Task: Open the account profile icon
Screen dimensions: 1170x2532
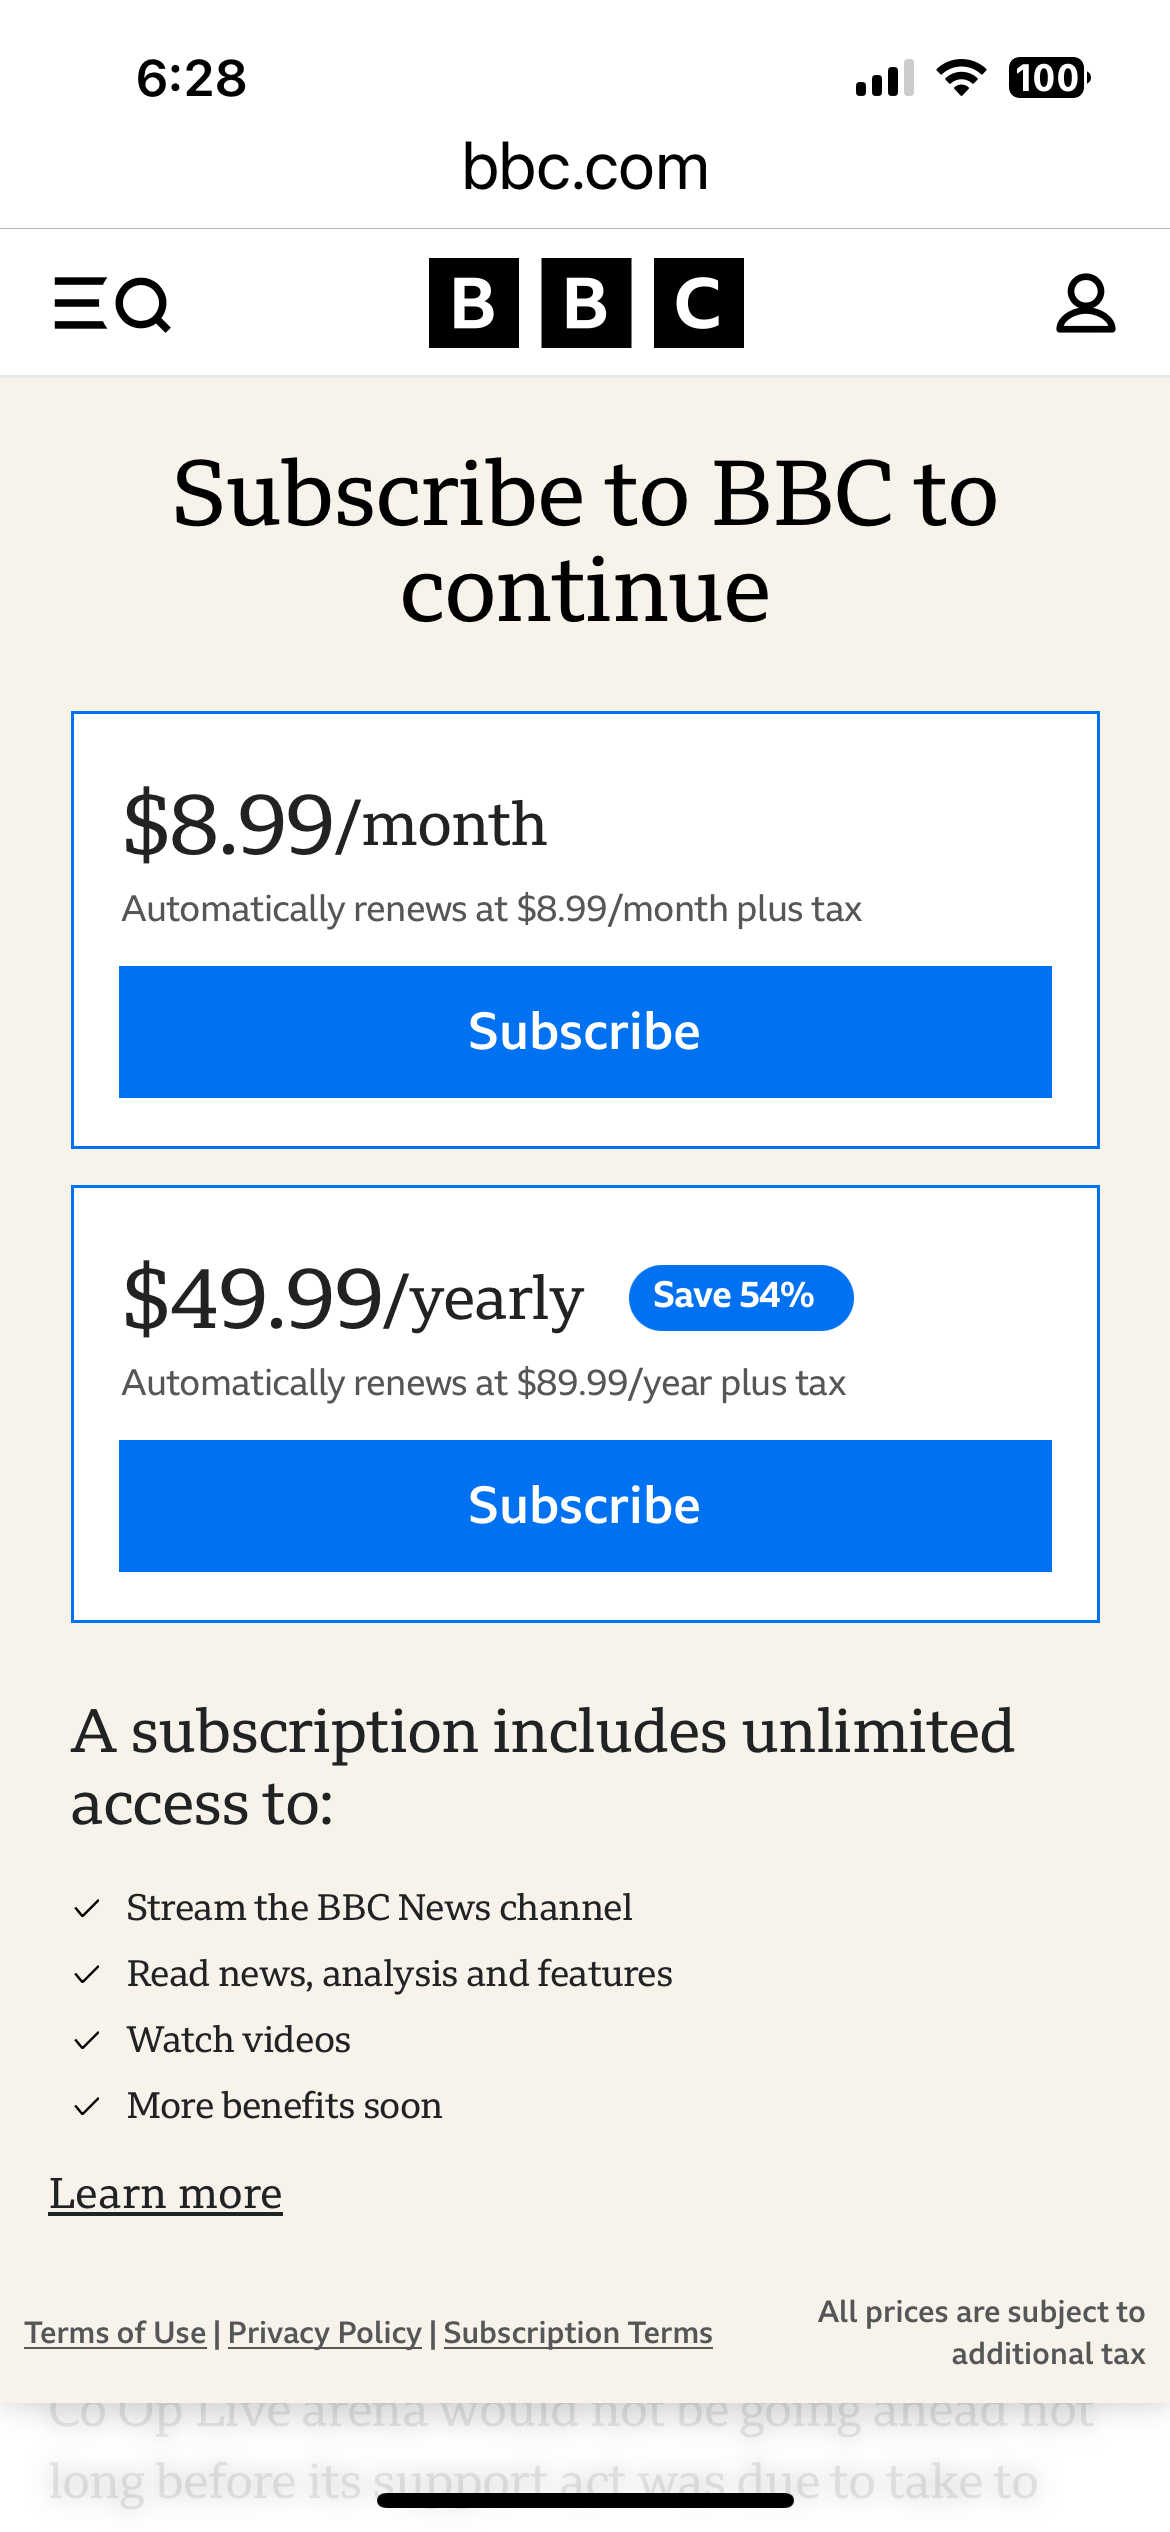Action: [1085, 304]
